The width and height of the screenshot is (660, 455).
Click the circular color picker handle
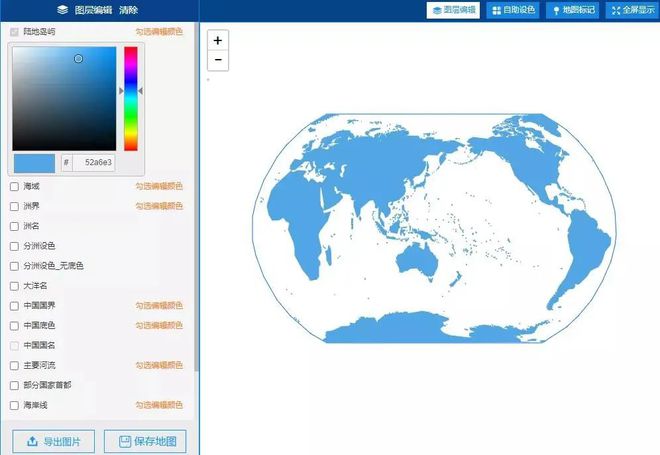click(x=78, y=59)
